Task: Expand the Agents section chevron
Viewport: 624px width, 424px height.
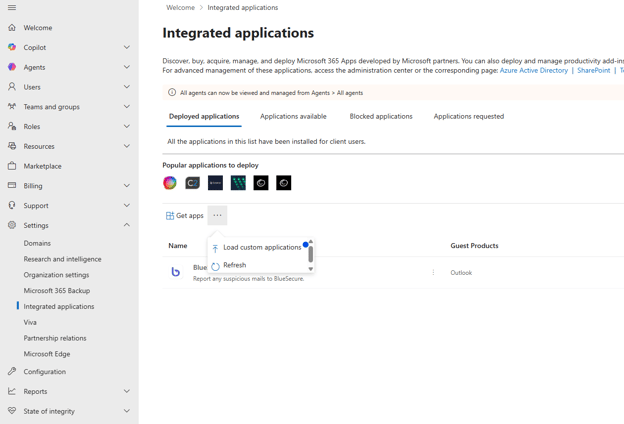Action: [x=127, y=67]
